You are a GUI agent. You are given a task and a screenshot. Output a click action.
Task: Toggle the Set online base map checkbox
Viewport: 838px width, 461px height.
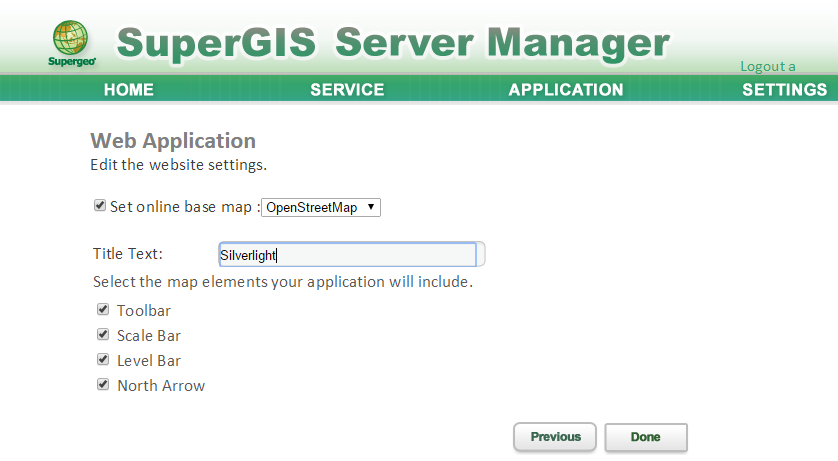coord(100,205)
